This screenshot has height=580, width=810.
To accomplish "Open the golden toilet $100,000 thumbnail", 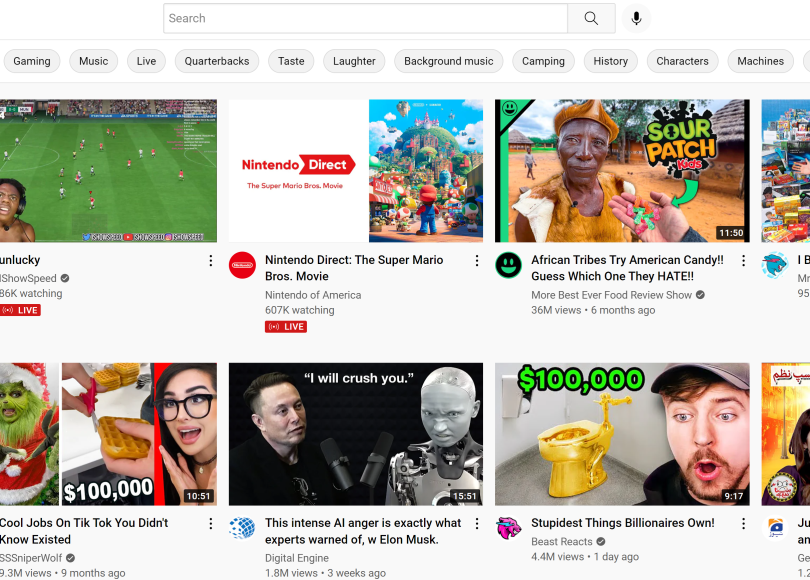I will [x=621, y=434].
